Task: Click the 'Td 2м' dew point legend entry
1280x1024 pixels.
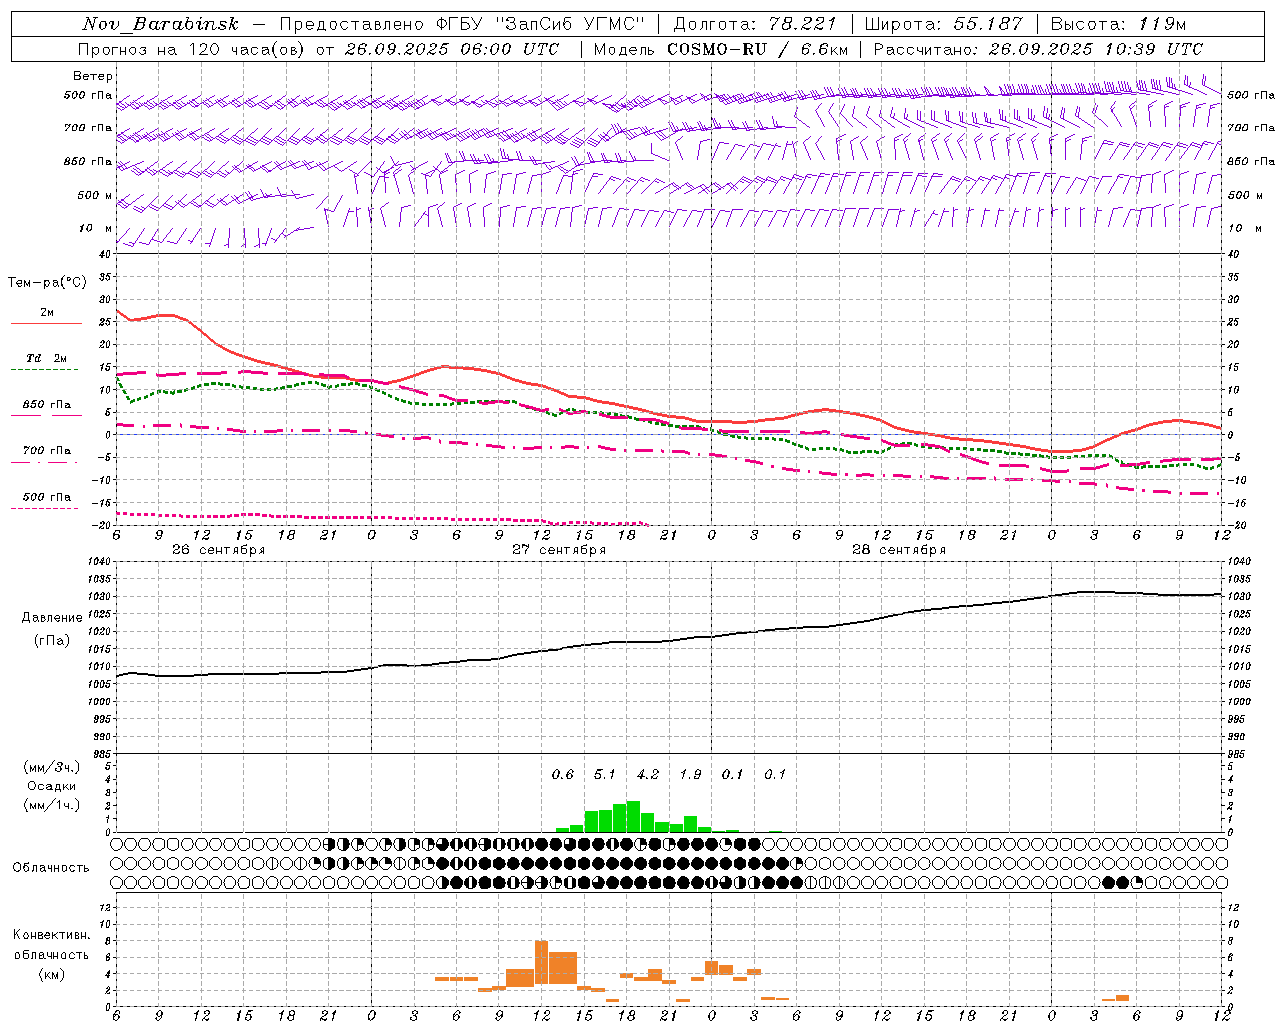Action: [x=47, y=358]
